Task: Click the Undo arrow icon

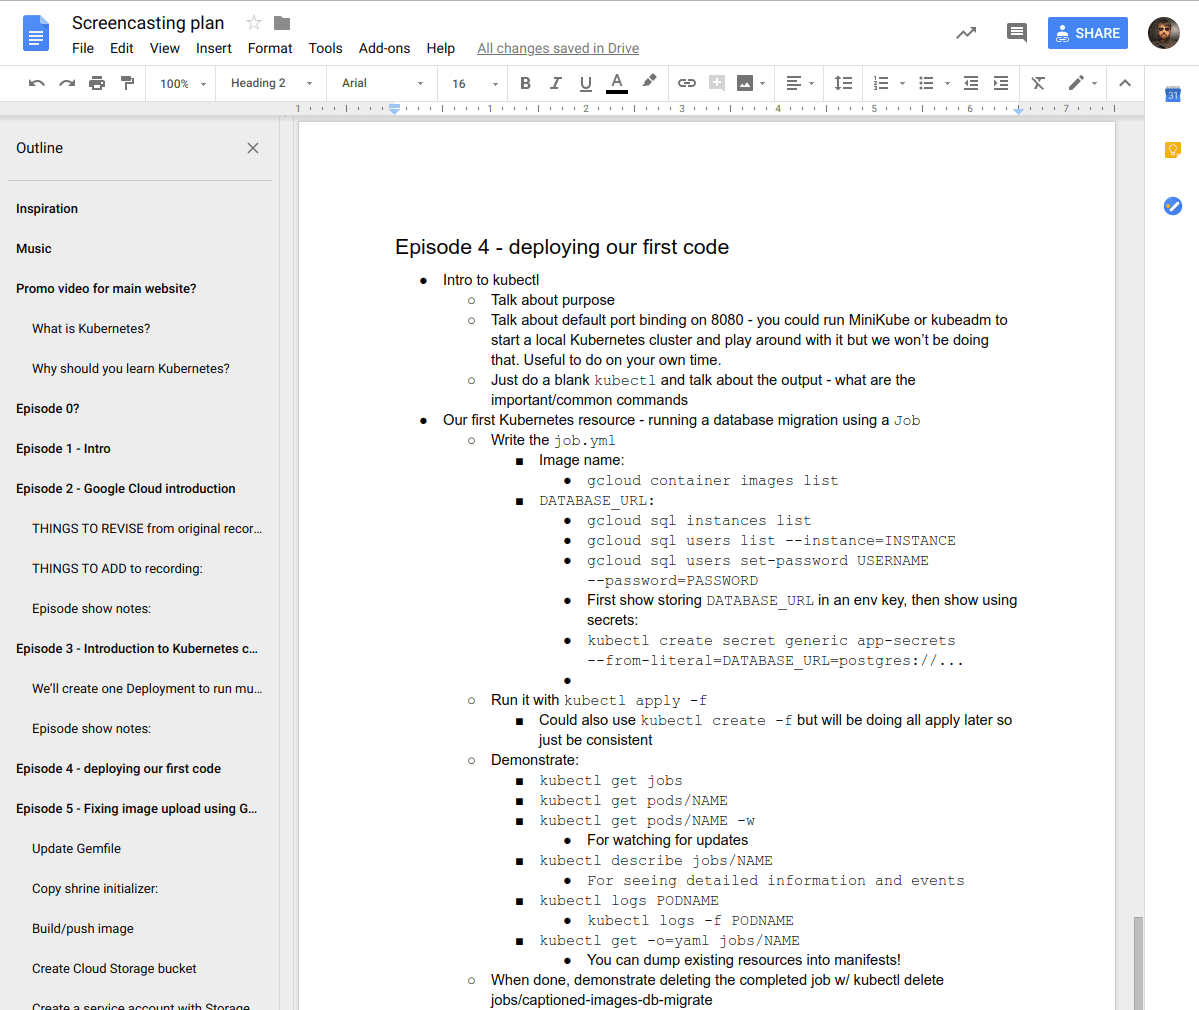Action: [x=37, y=83]
